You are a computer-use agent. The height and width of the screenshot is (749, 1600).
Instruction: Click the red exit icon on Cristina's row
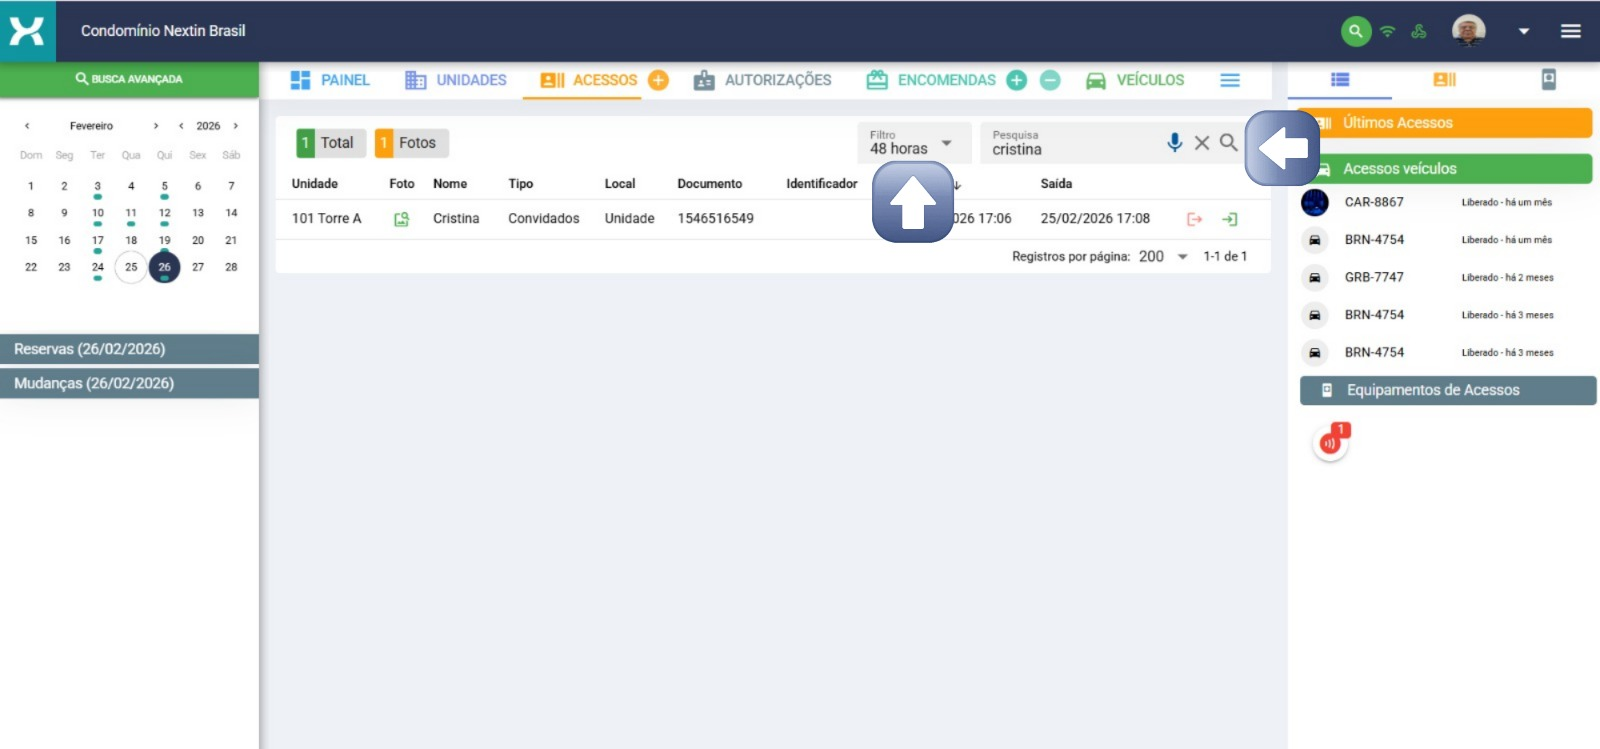click(1194, 219)
